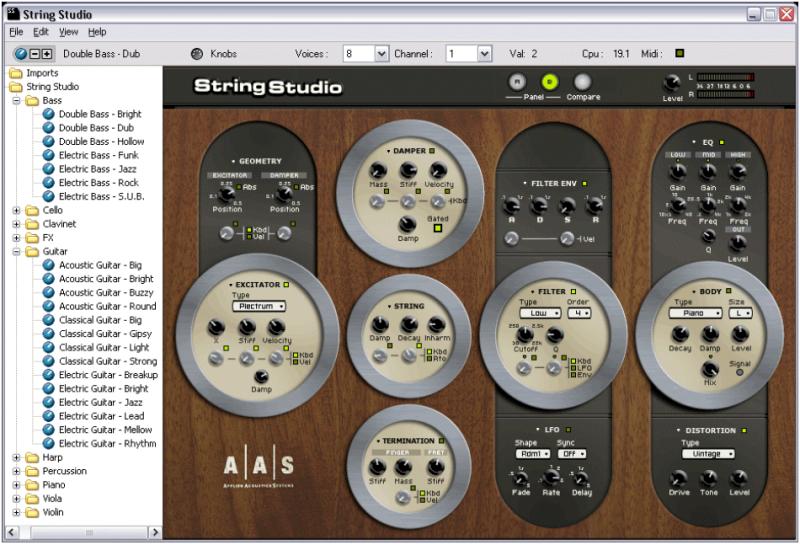Open the Channel dropdown
The image size is (800, 545).
point(485,54)
